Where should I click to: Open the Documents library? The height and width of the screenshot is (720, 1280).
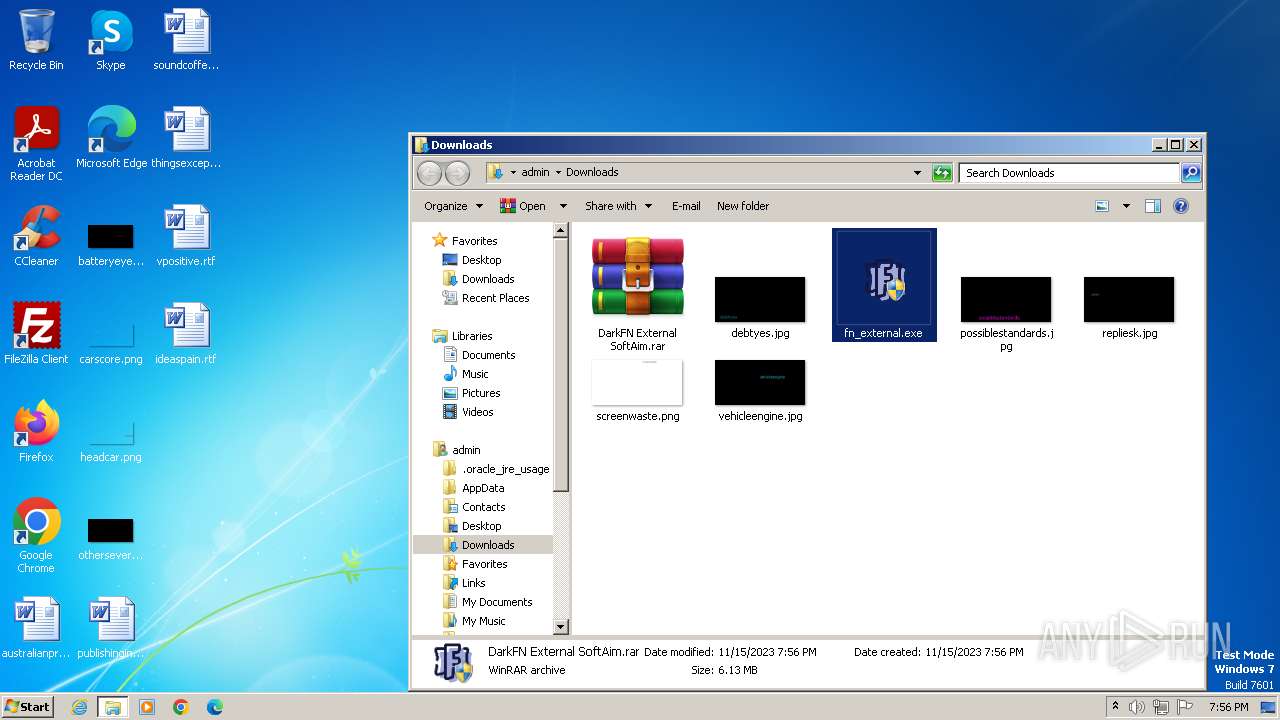479,355
